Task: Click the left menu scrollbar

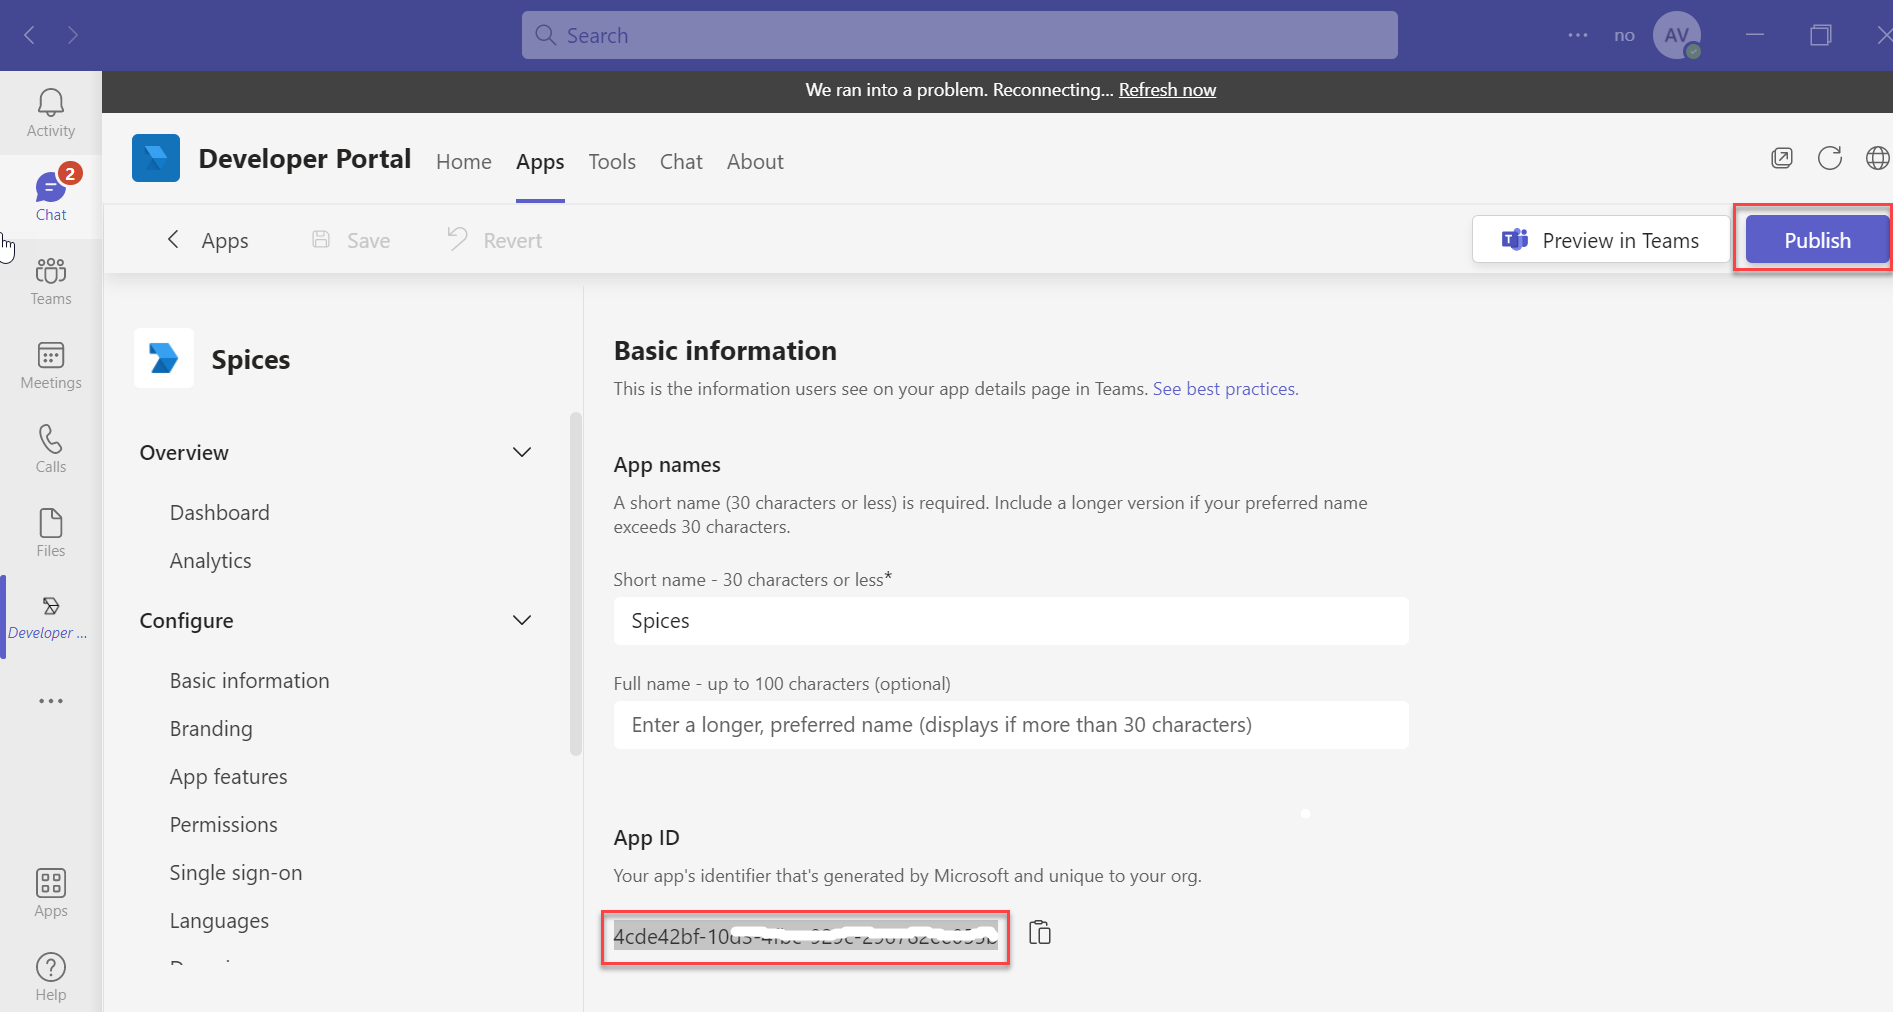Action: tap(576, 584)
